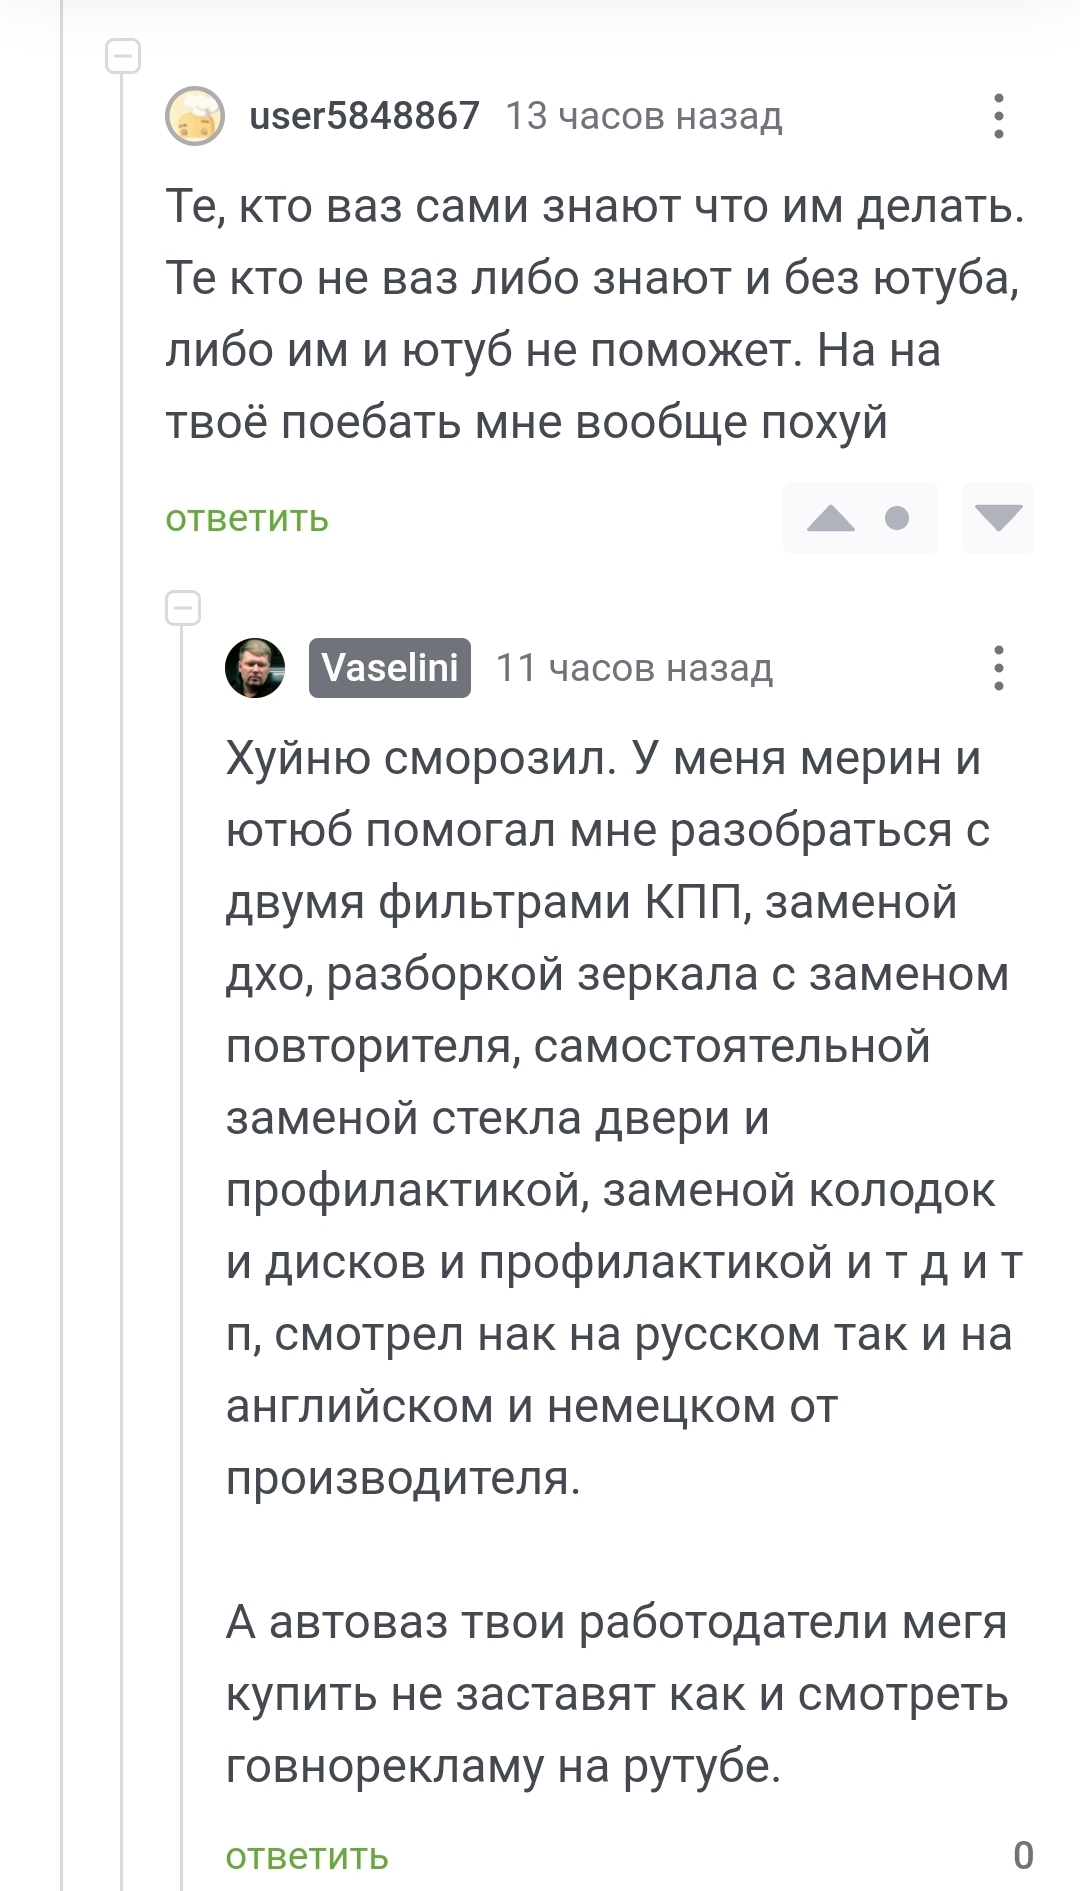Click the rating dot between vote arrows
The width and height of the screenshot is (1080, 1891).
[x=897, y=518]
